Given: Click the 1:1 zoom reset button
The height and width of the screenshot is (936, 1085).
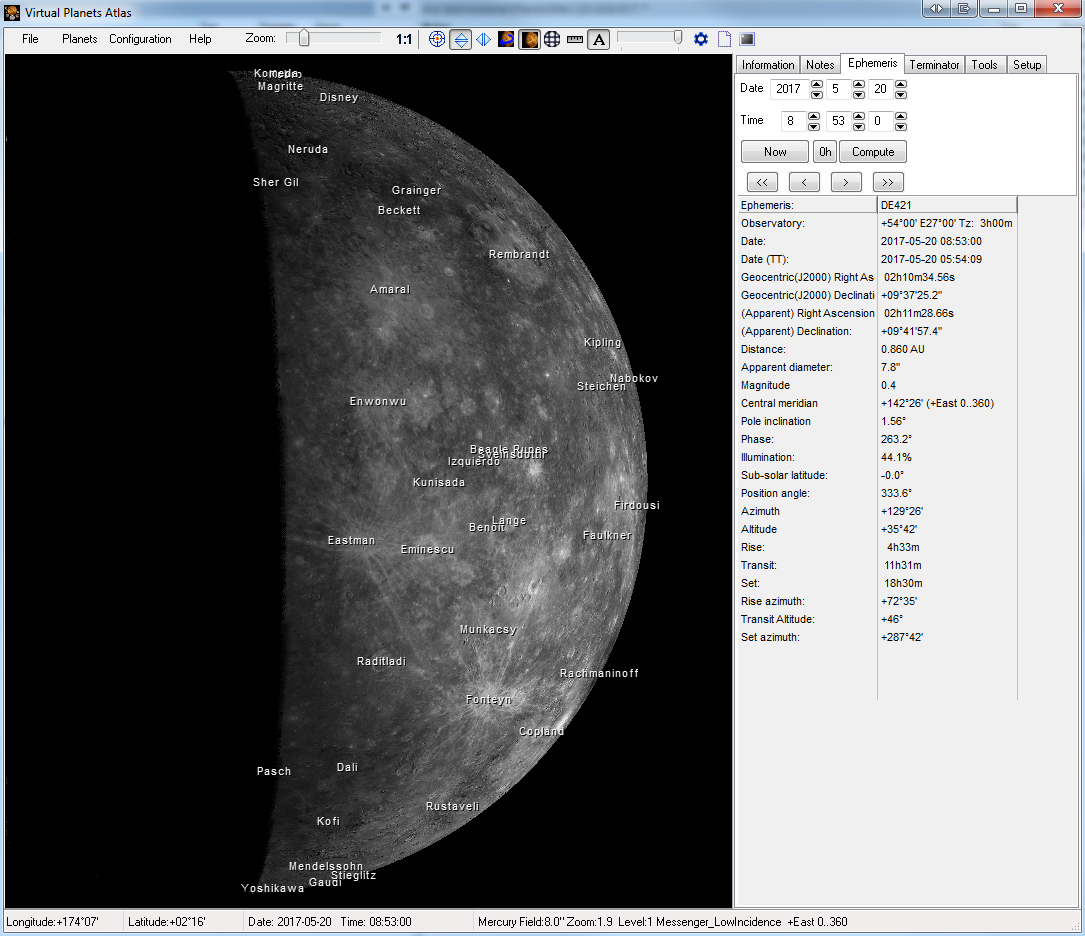Looking at the screenshot, I should point(404,39).
